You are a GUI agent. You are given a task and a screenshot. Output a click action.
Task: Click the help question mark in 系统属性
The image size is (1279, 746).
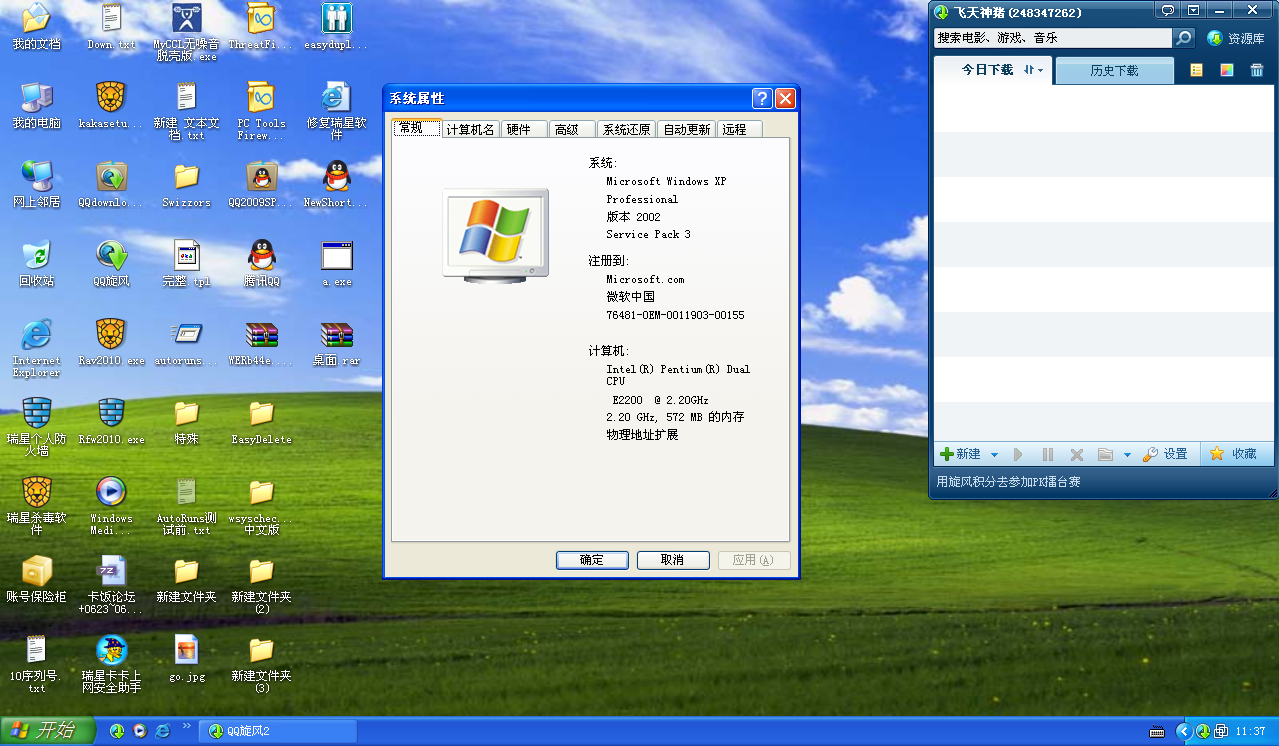tap(762, 98)
